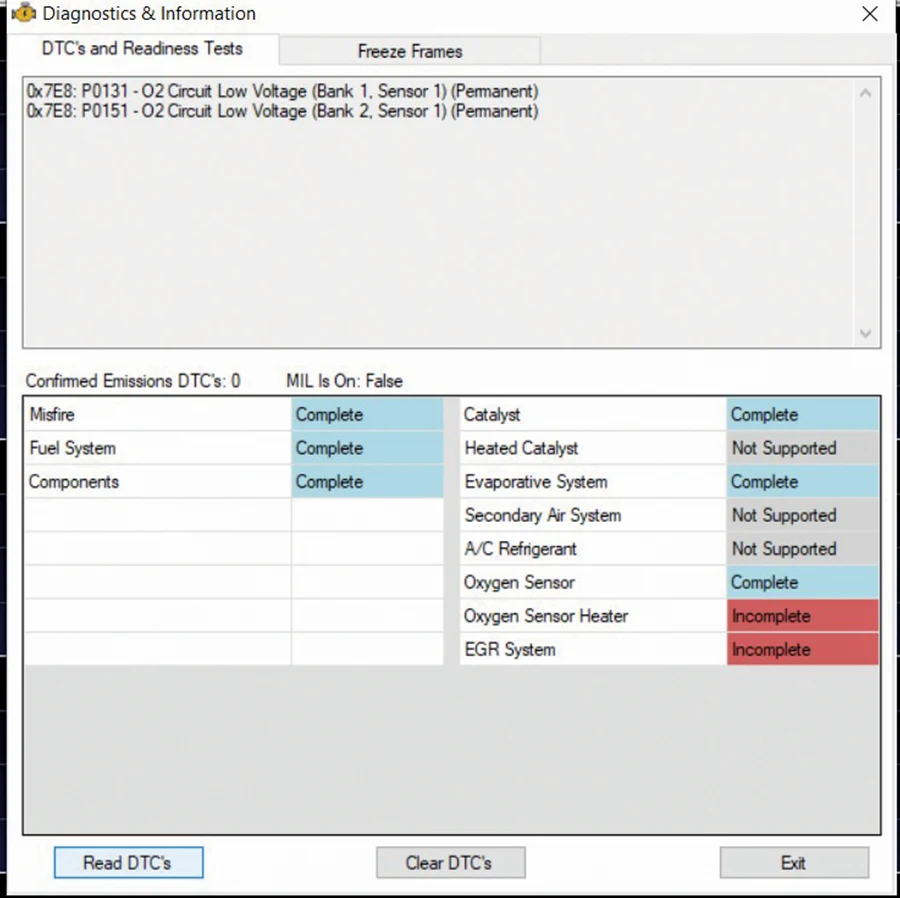Click the Confirmed Emissions DTC's counter

pyautogui.click(x=125, y=381)
